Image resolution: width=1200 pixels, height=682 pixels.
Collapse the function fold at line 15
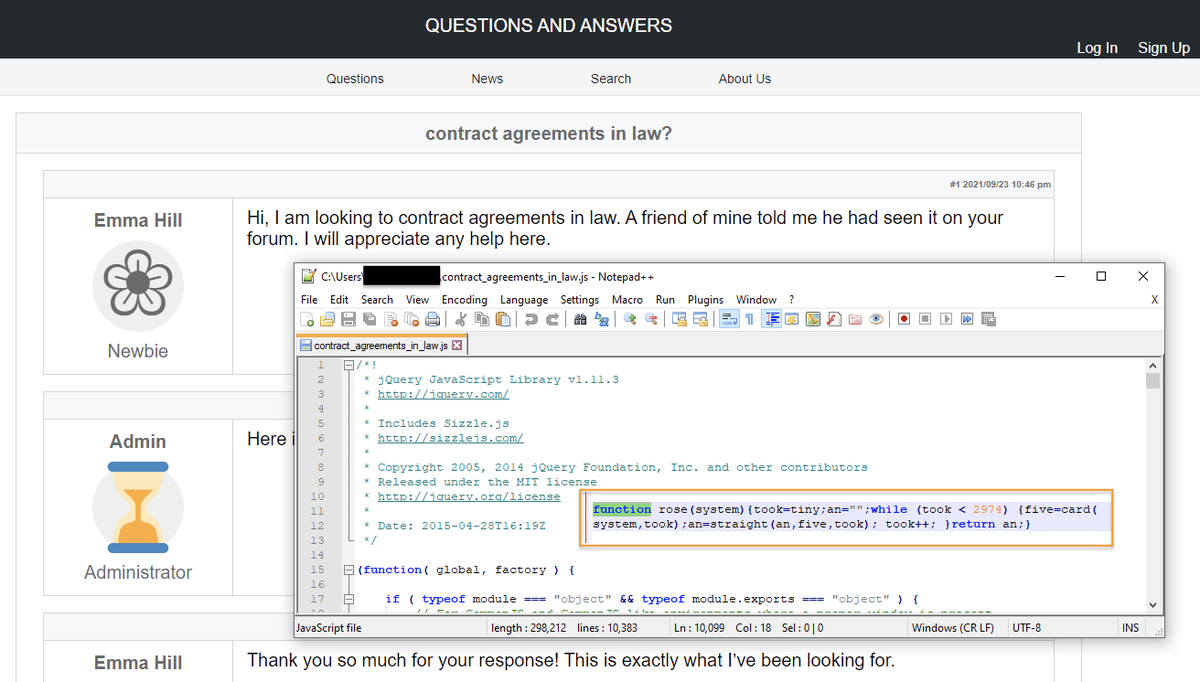348,569
